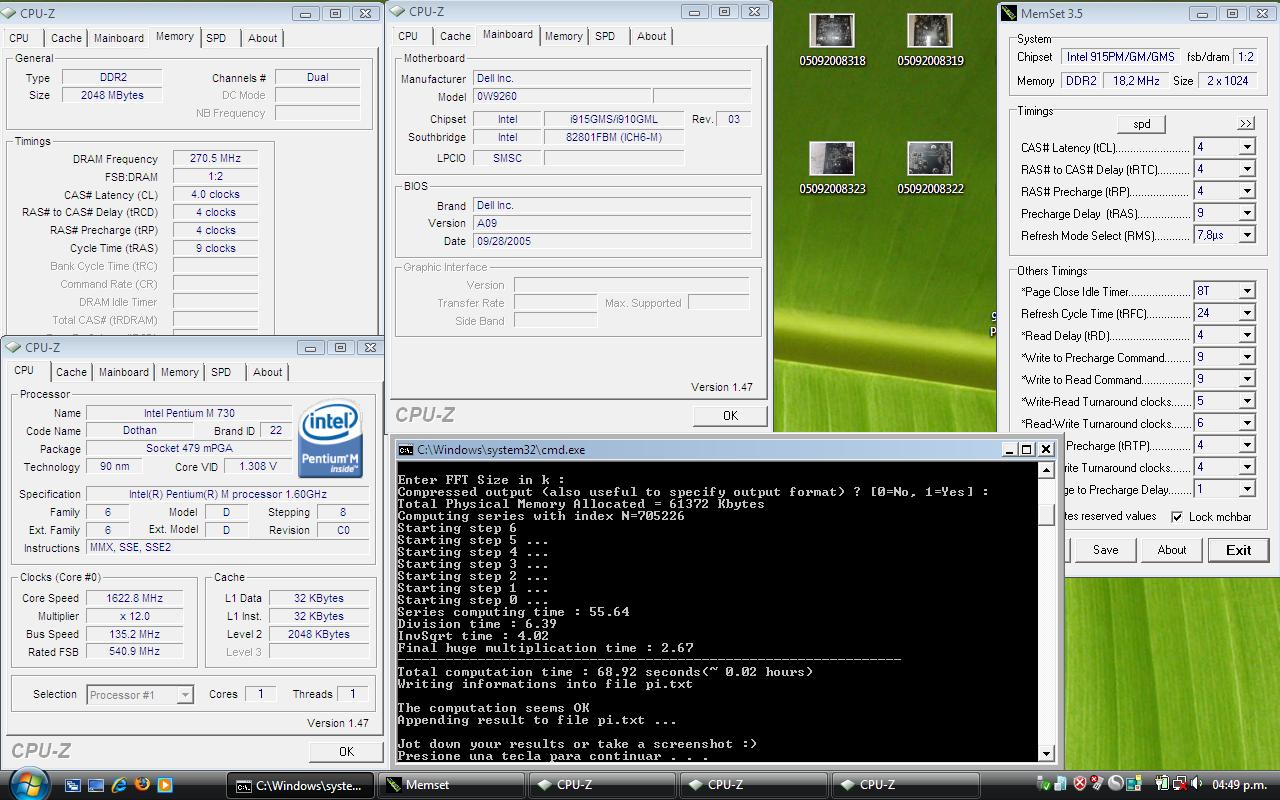Click the 04:49 p.m. taskbar clock
Image resolution: width=1280 pixels, height=800 pixels.
pos(1238,785)
